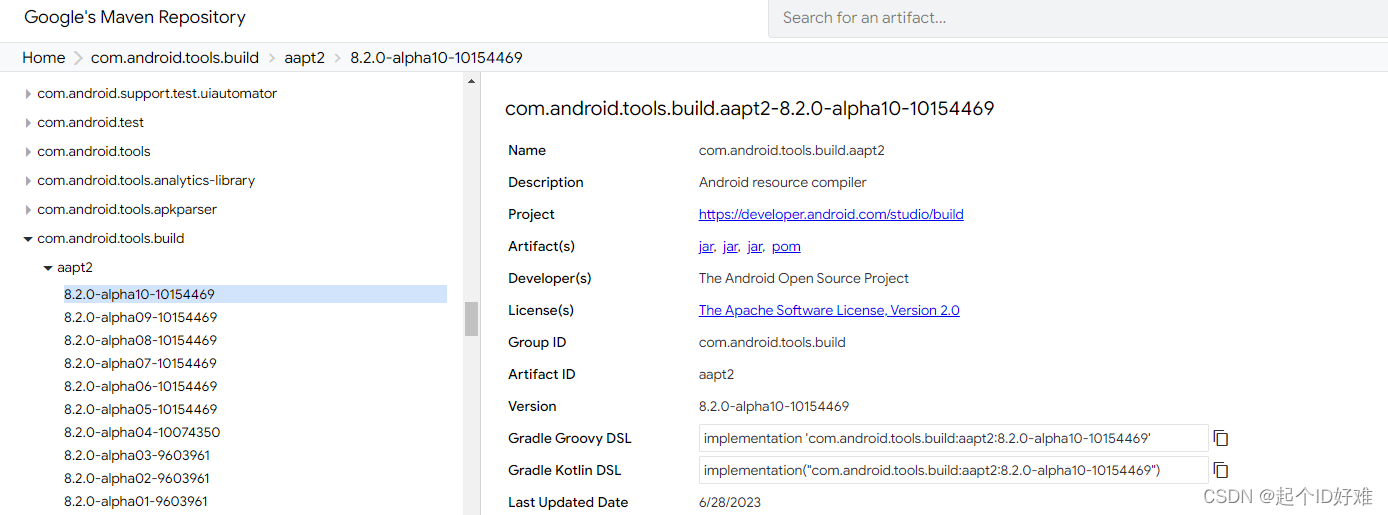Select version 8.2.0-alpha07-10154469
This screenshot has width=1388, height=515.
click(140, 363)
